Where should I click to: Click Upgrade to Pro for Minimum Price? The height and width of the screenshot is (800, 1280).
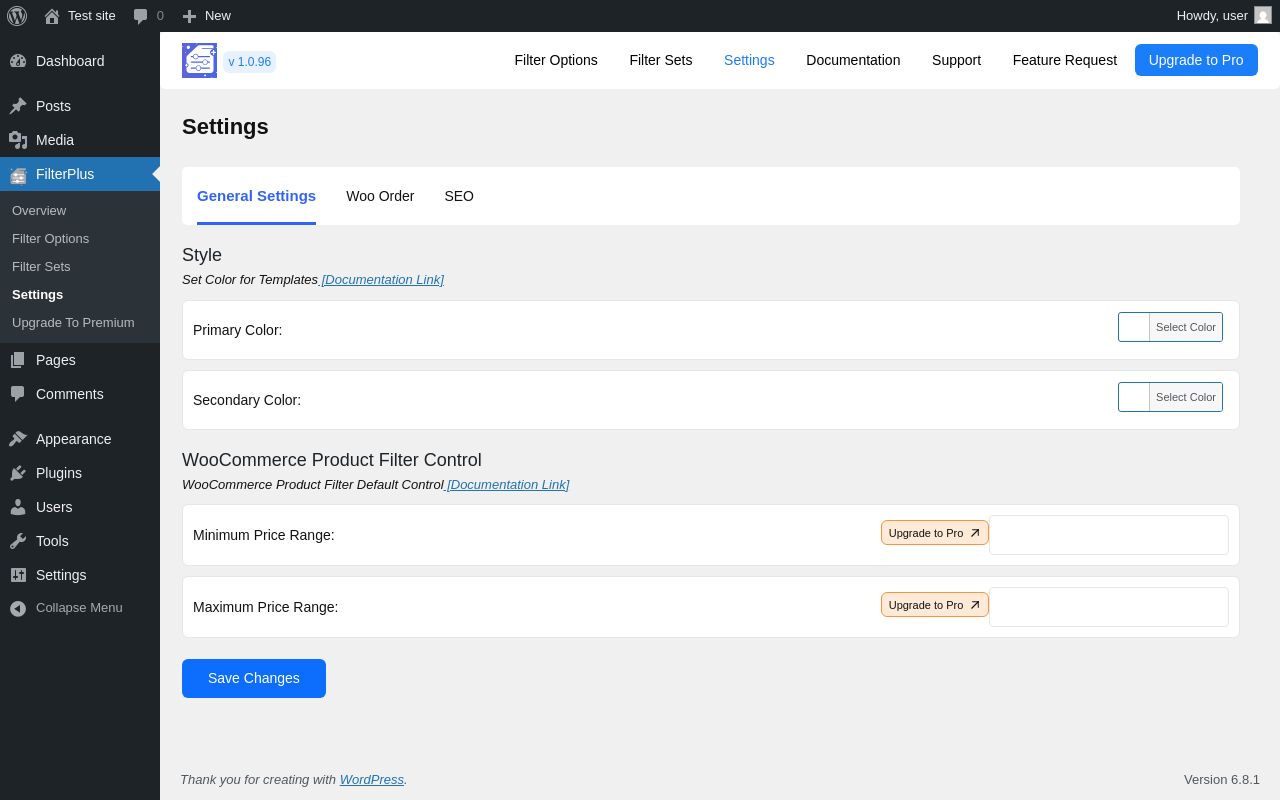(935, 533)
